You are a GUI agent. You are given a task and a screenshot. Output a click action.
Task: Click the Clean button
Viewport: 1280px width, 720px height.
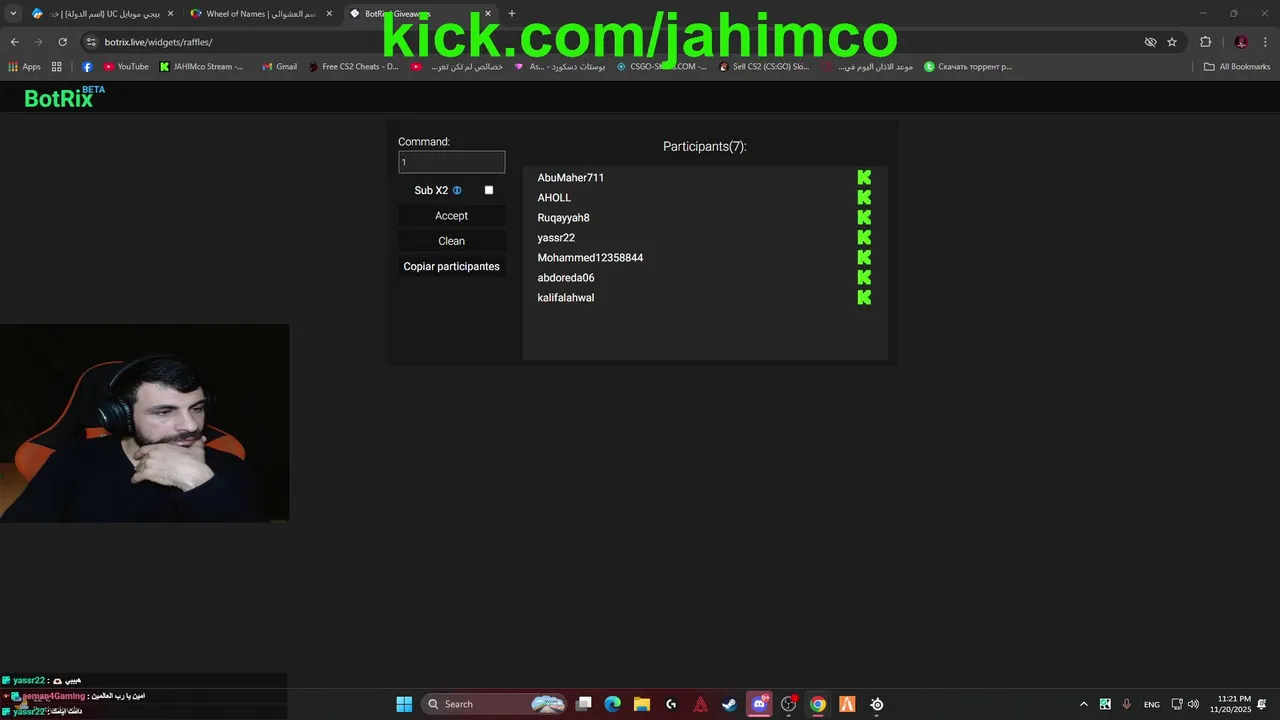pos(451,241)
